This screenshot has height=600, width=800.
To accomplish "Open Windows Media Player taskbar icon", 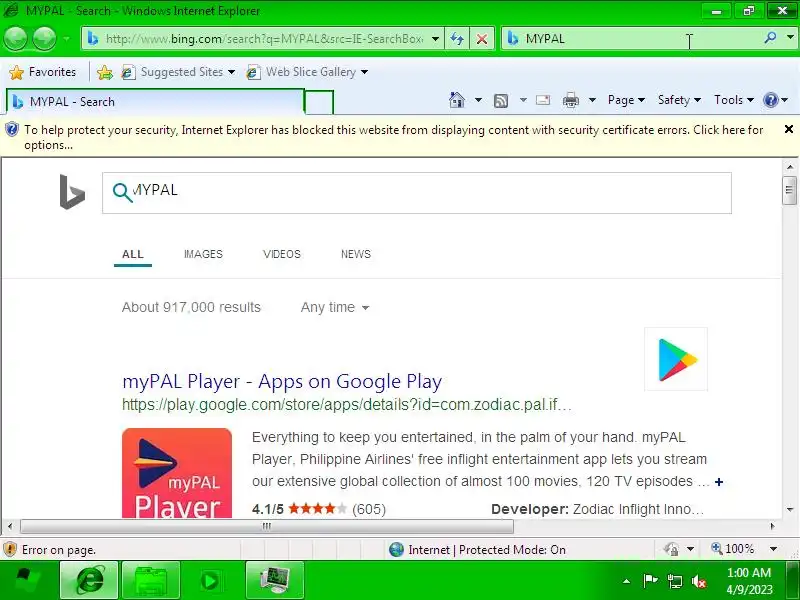I will click(210, 580).
